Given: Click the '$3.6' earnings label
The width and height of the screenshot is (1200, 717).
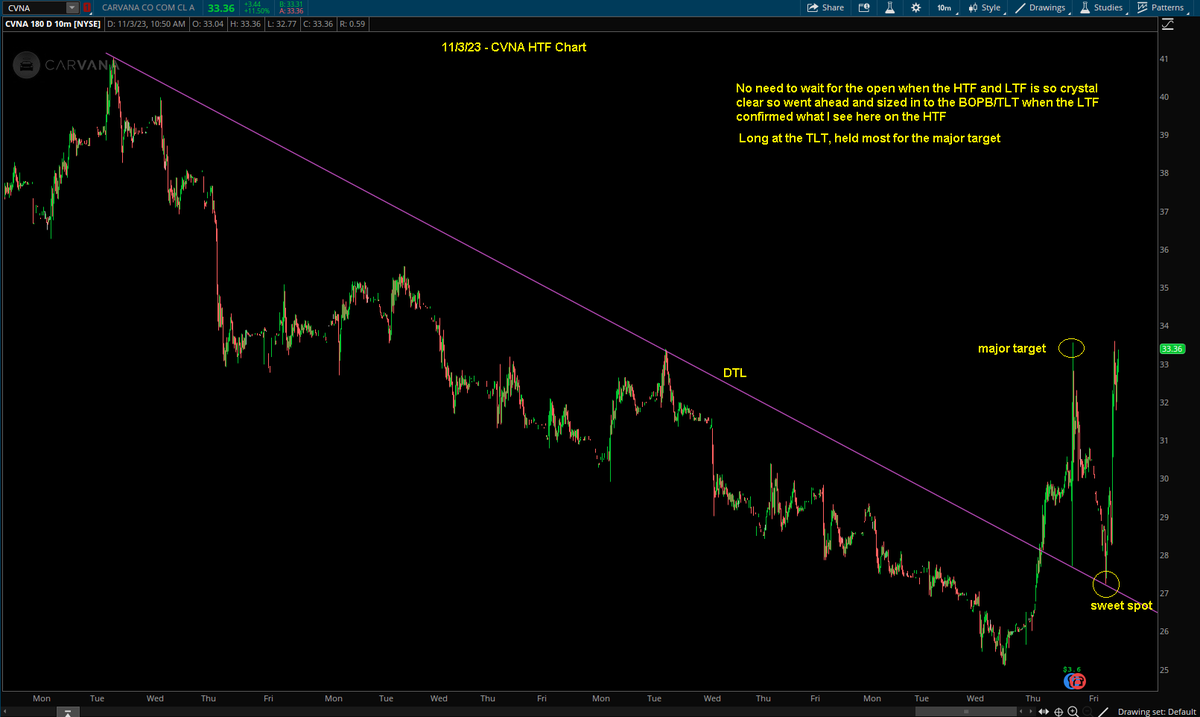Looking at the screenshot, I should click(1072, 669).
